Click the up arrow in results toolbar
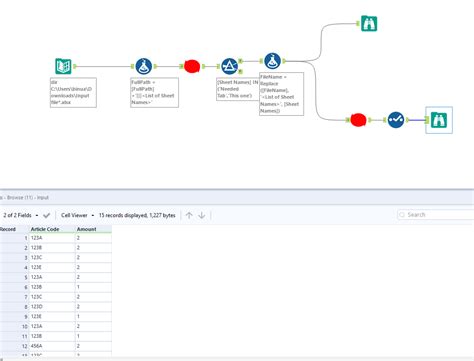The height and width of the screenshot is (361, 474). click(189, 215)
